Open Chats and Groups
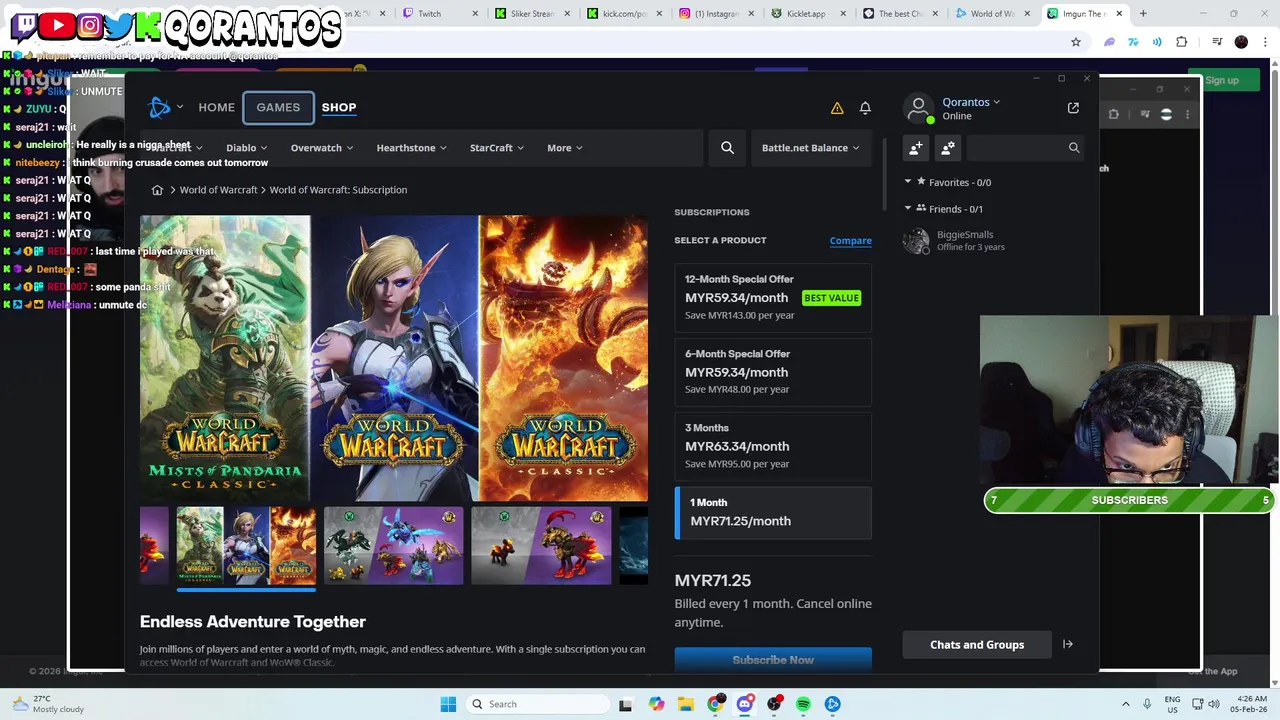The height and width of the screenshot is (720, 1280). tap(977, 645)
